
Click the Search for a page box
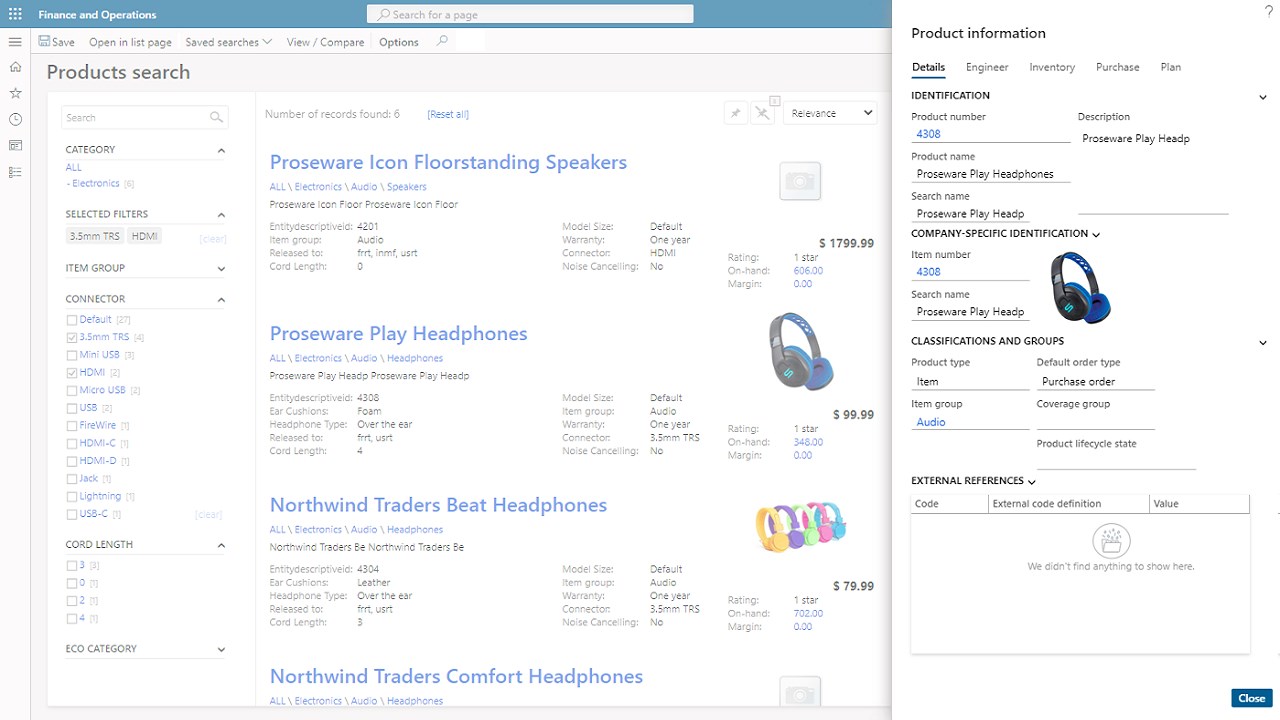530,14
